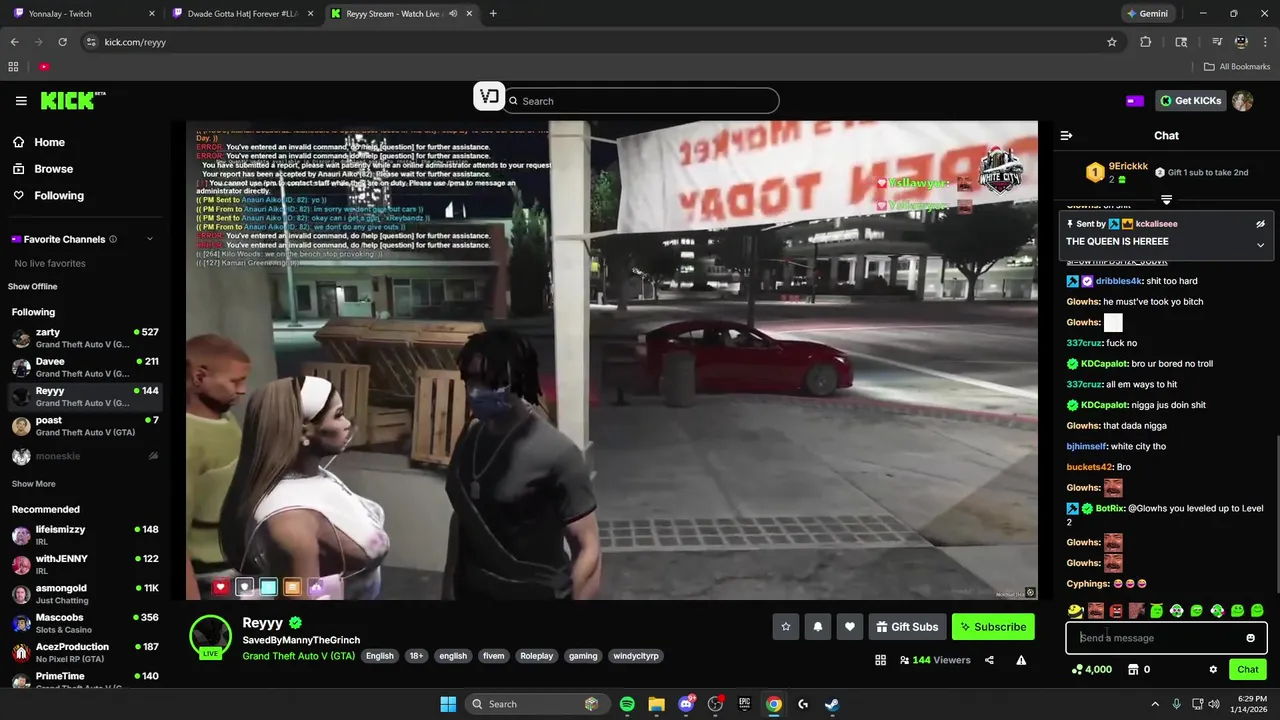This screenshot has height=720, width=1280.
Task: Click star favorite button under stream
Action: [x=786, y=627]
